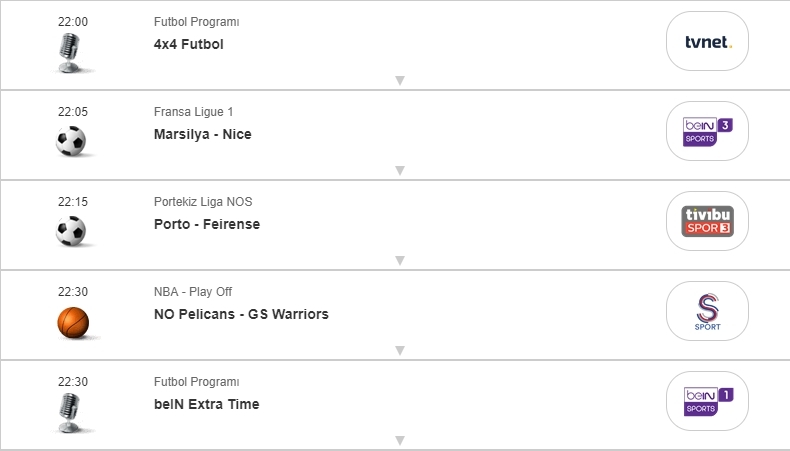Click the soccer ball icon beside Porto - Feirense
790x451 pixels.
(x=71, y=232)
